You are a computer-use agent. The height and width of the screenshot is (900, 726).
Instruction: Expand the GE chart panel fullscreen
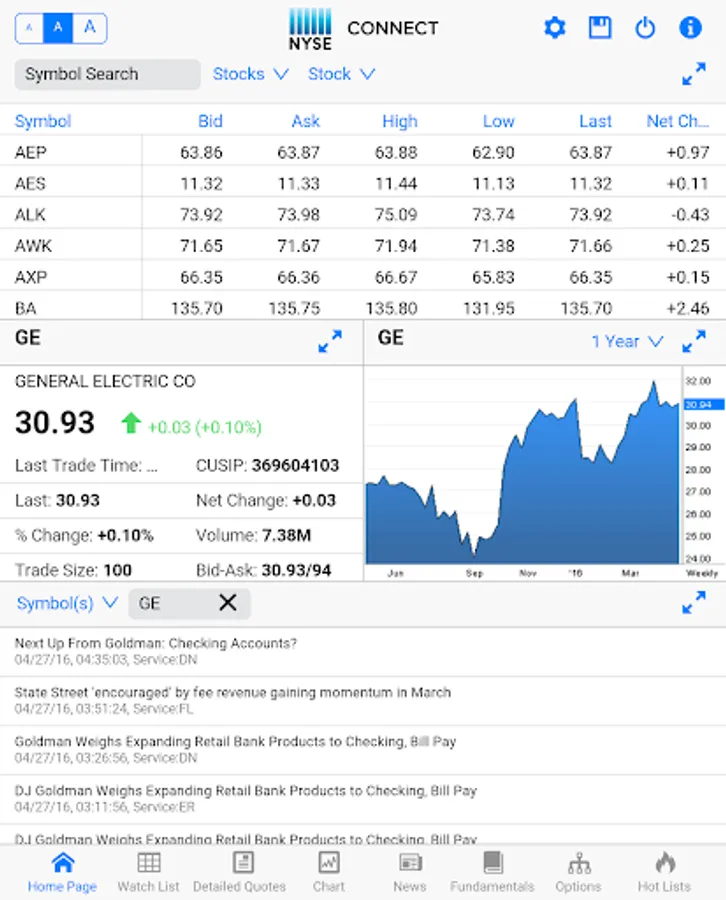[x=694, y=341]
